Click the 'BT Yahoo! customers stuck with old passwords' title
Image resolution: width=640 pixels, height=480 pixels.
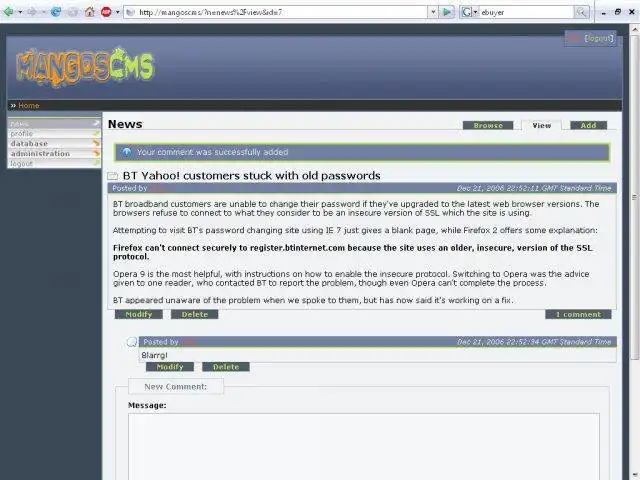pos(251,176)
